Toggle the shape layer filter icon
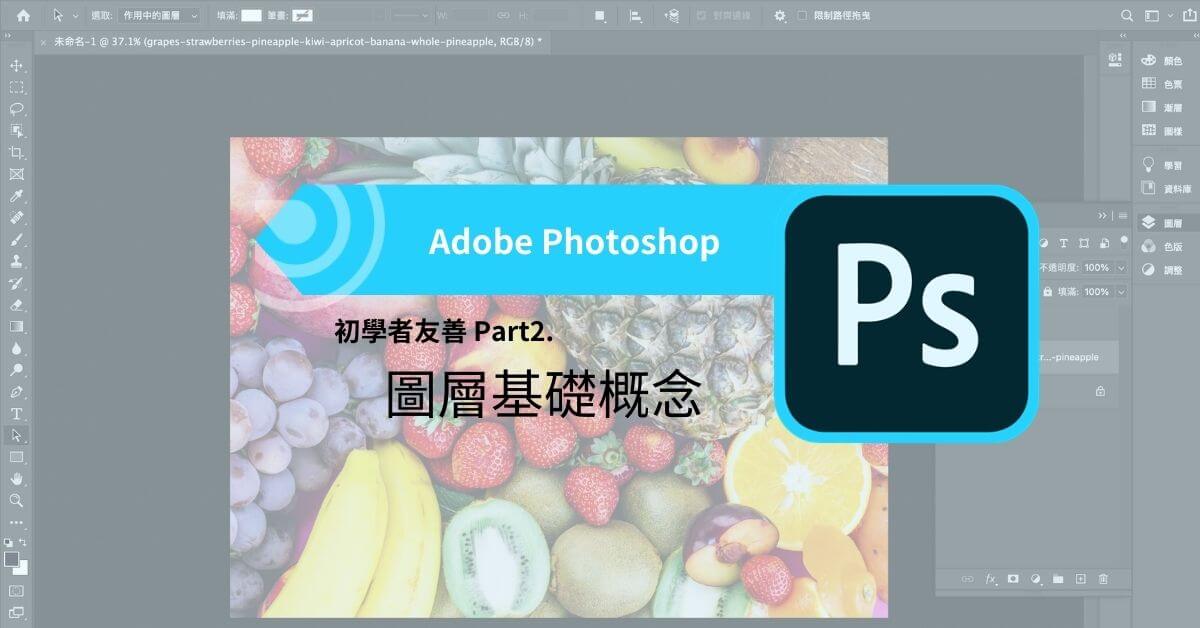Image resolution: width=1200 pixels, height=628 pixels. (1083, 243)
